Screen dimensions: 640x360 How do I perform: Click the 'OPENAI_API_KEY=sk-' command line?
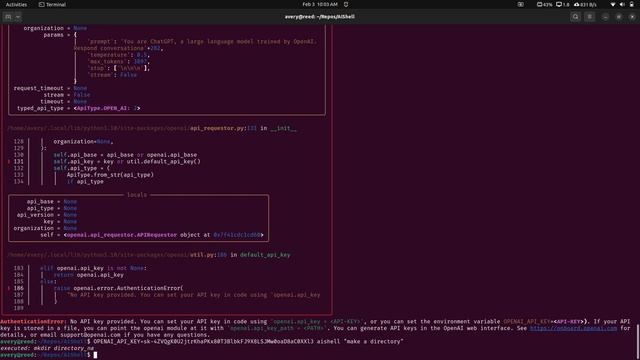[248, 342]
